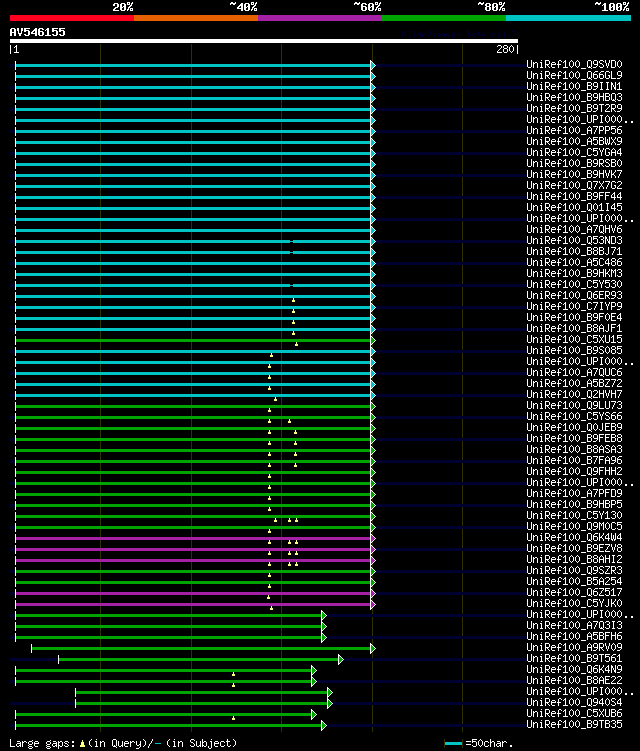Click UniRef100_B9TB35 entry

(x=574, y=725)
